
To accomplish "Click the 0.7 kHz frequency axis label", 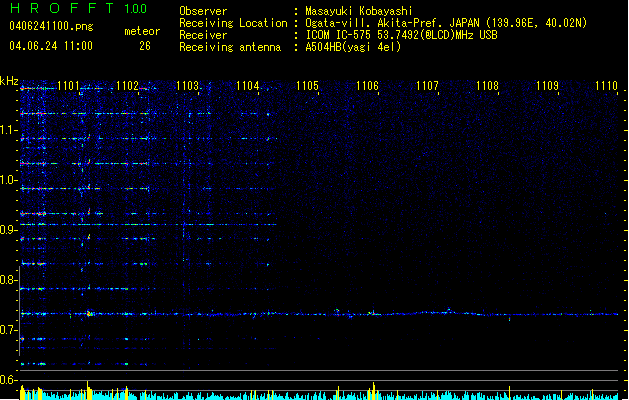I will [8, 330].
